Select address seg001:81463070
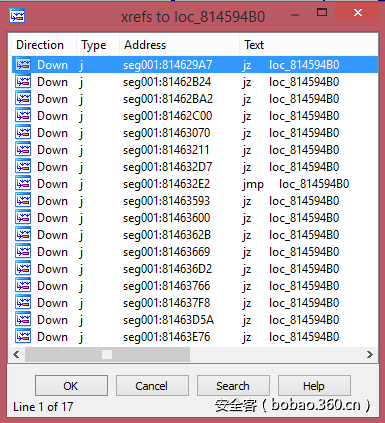This screenshot has height=423, width=385. 167,133
